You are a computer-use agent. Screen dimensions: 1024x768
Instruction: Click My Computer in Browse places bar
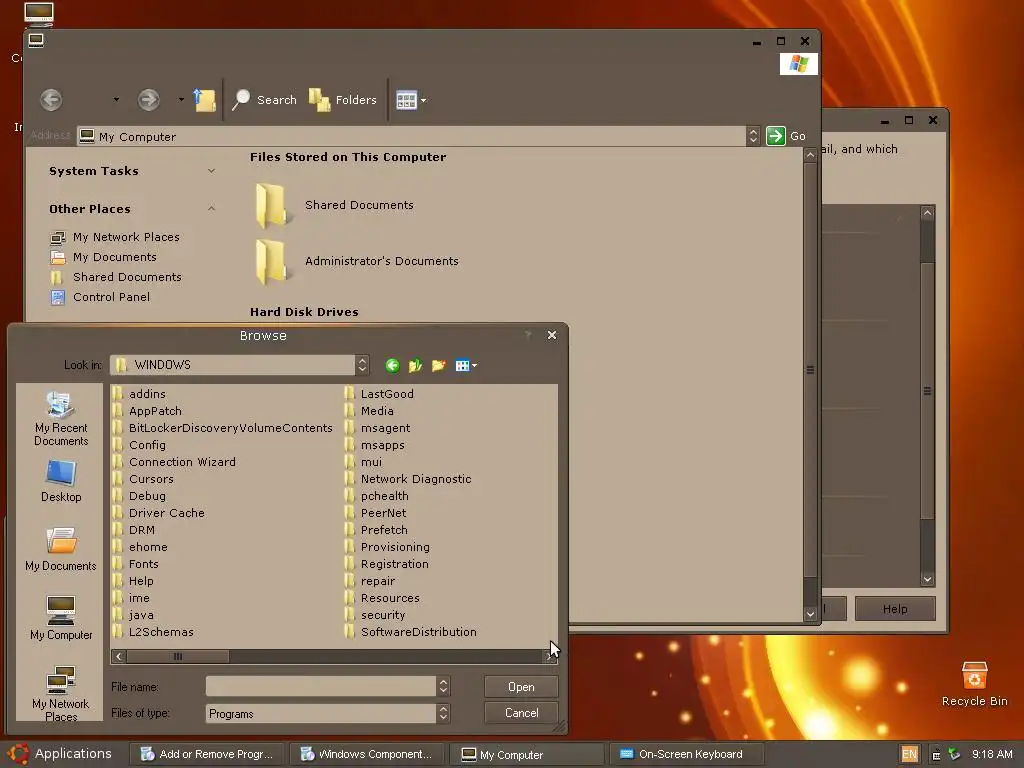point(61,618)
